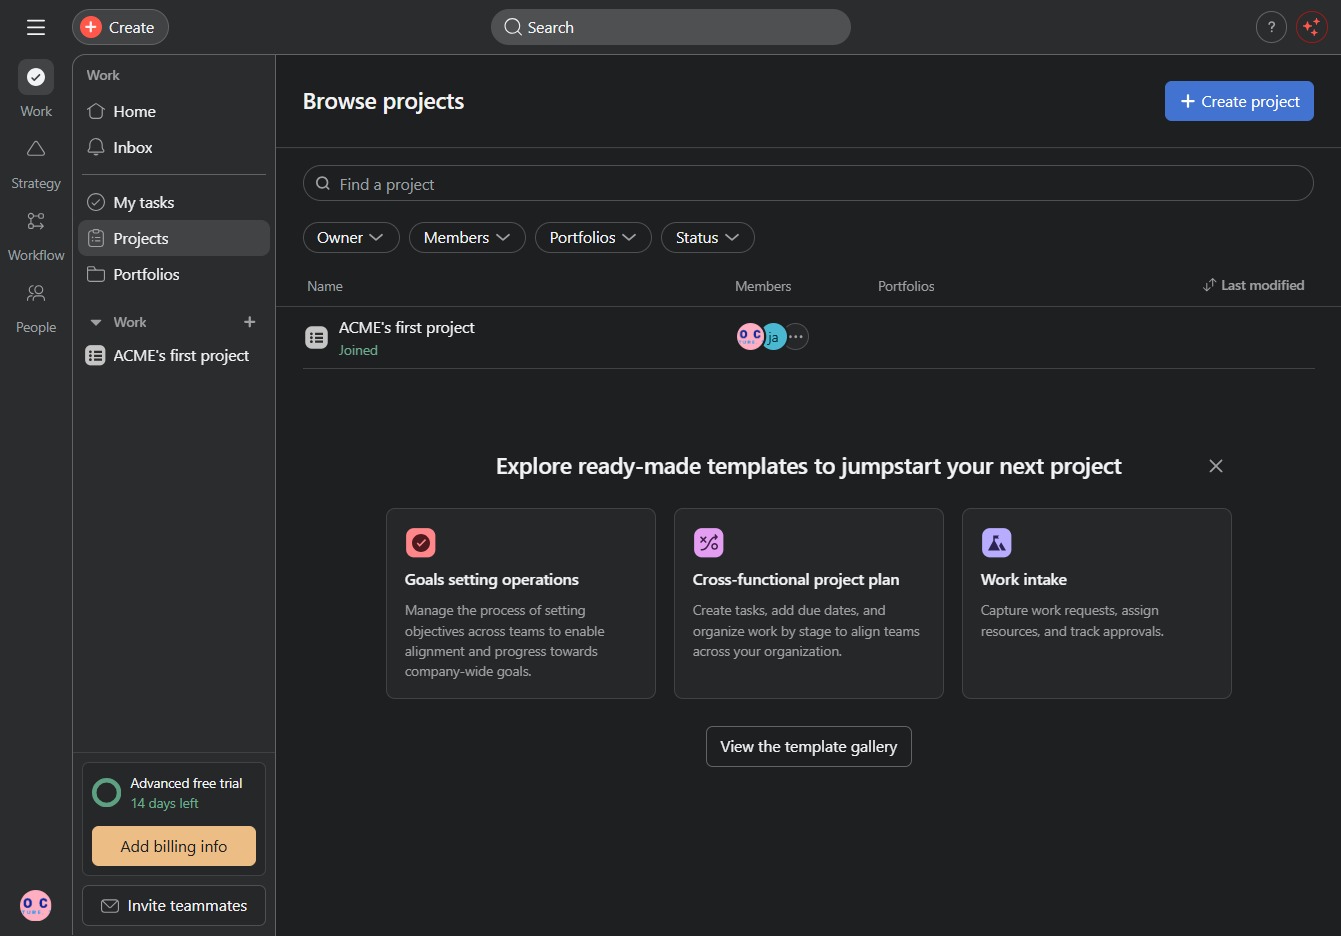Viewport: 1341px width, 936px height.
Task: Open Portfolios in the sidebar
Action: tap(174, 274)
